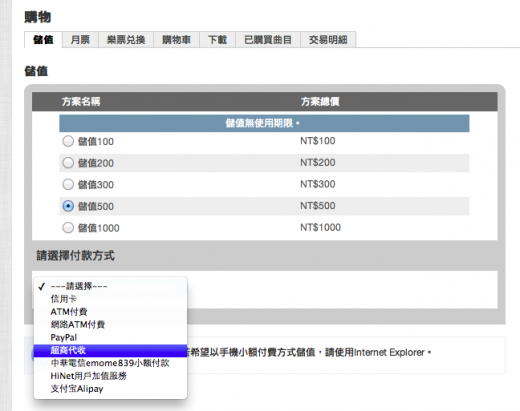Select the highlighted 超商代收 option
The image size is (520, 411).
coord(110,350)
